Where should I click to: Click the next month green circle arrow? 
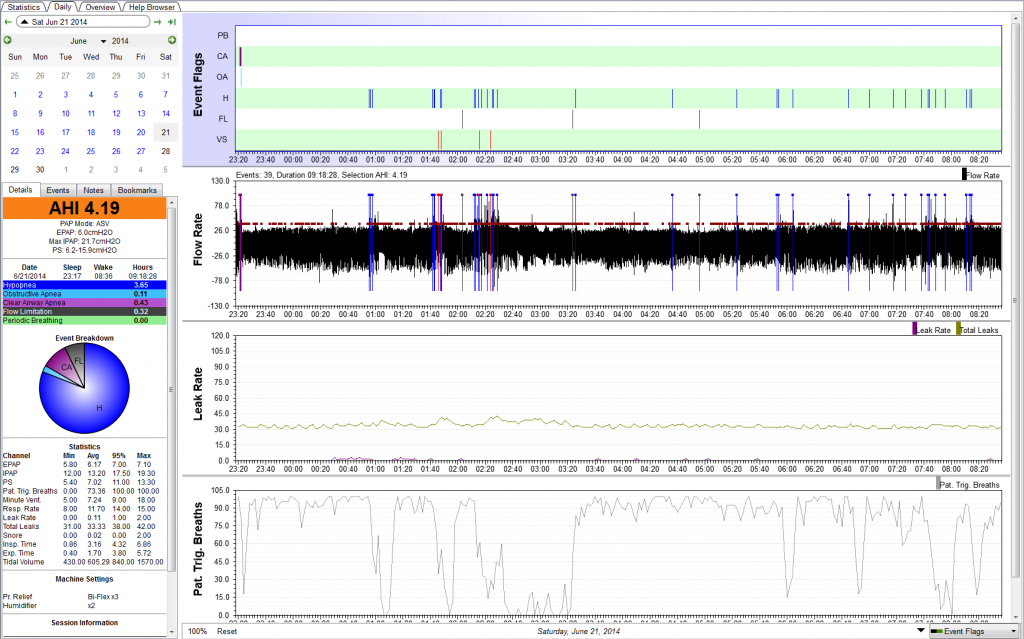171,40
